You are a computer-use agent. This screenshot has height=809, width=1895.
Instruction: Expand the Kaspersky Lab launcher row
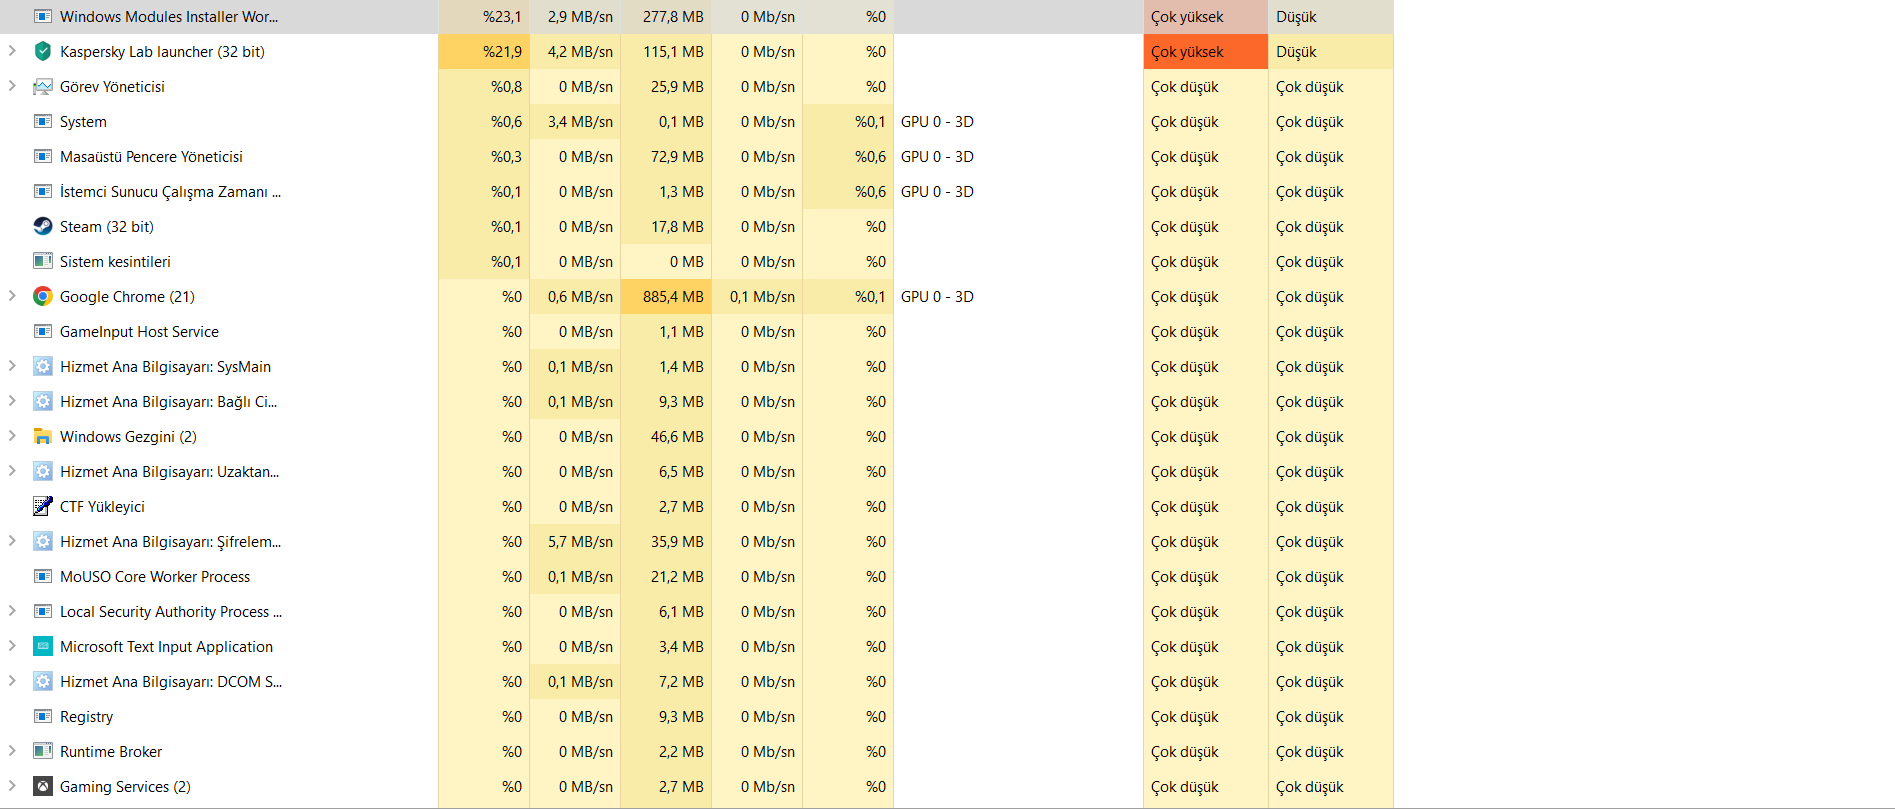(12, 51)
